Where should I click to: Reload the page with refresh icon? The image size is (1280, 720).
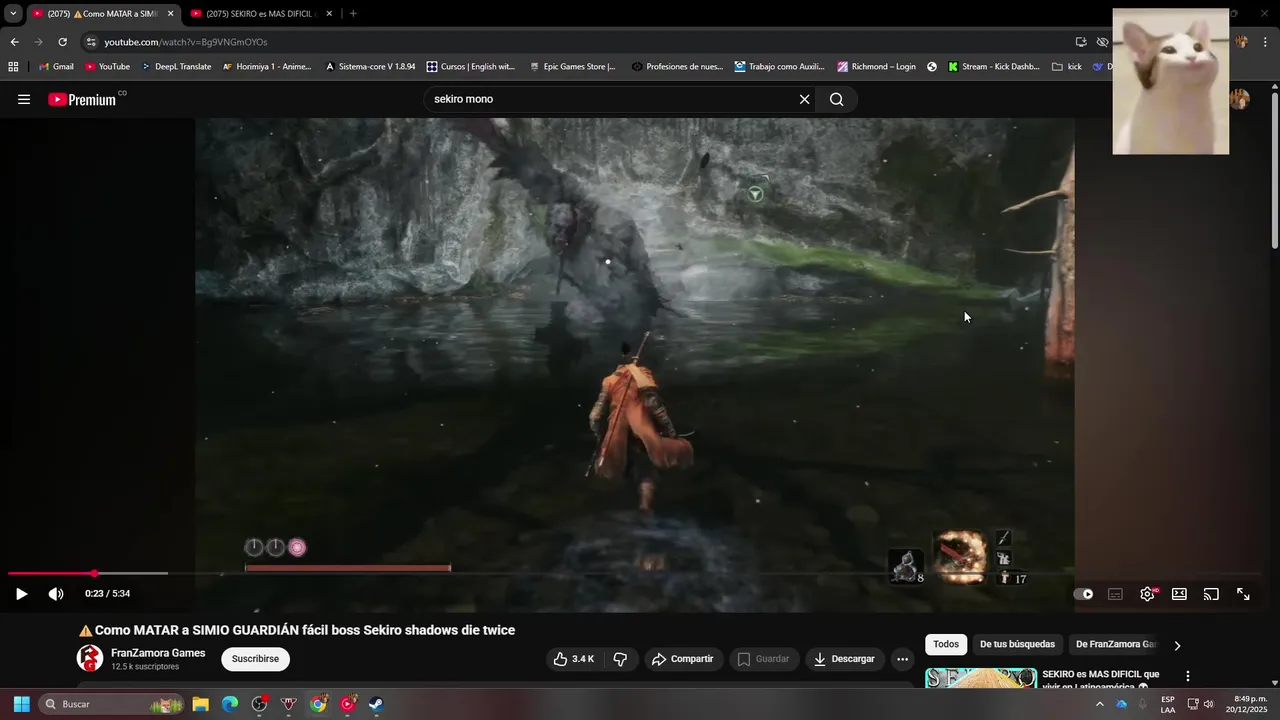click(62, 42)
